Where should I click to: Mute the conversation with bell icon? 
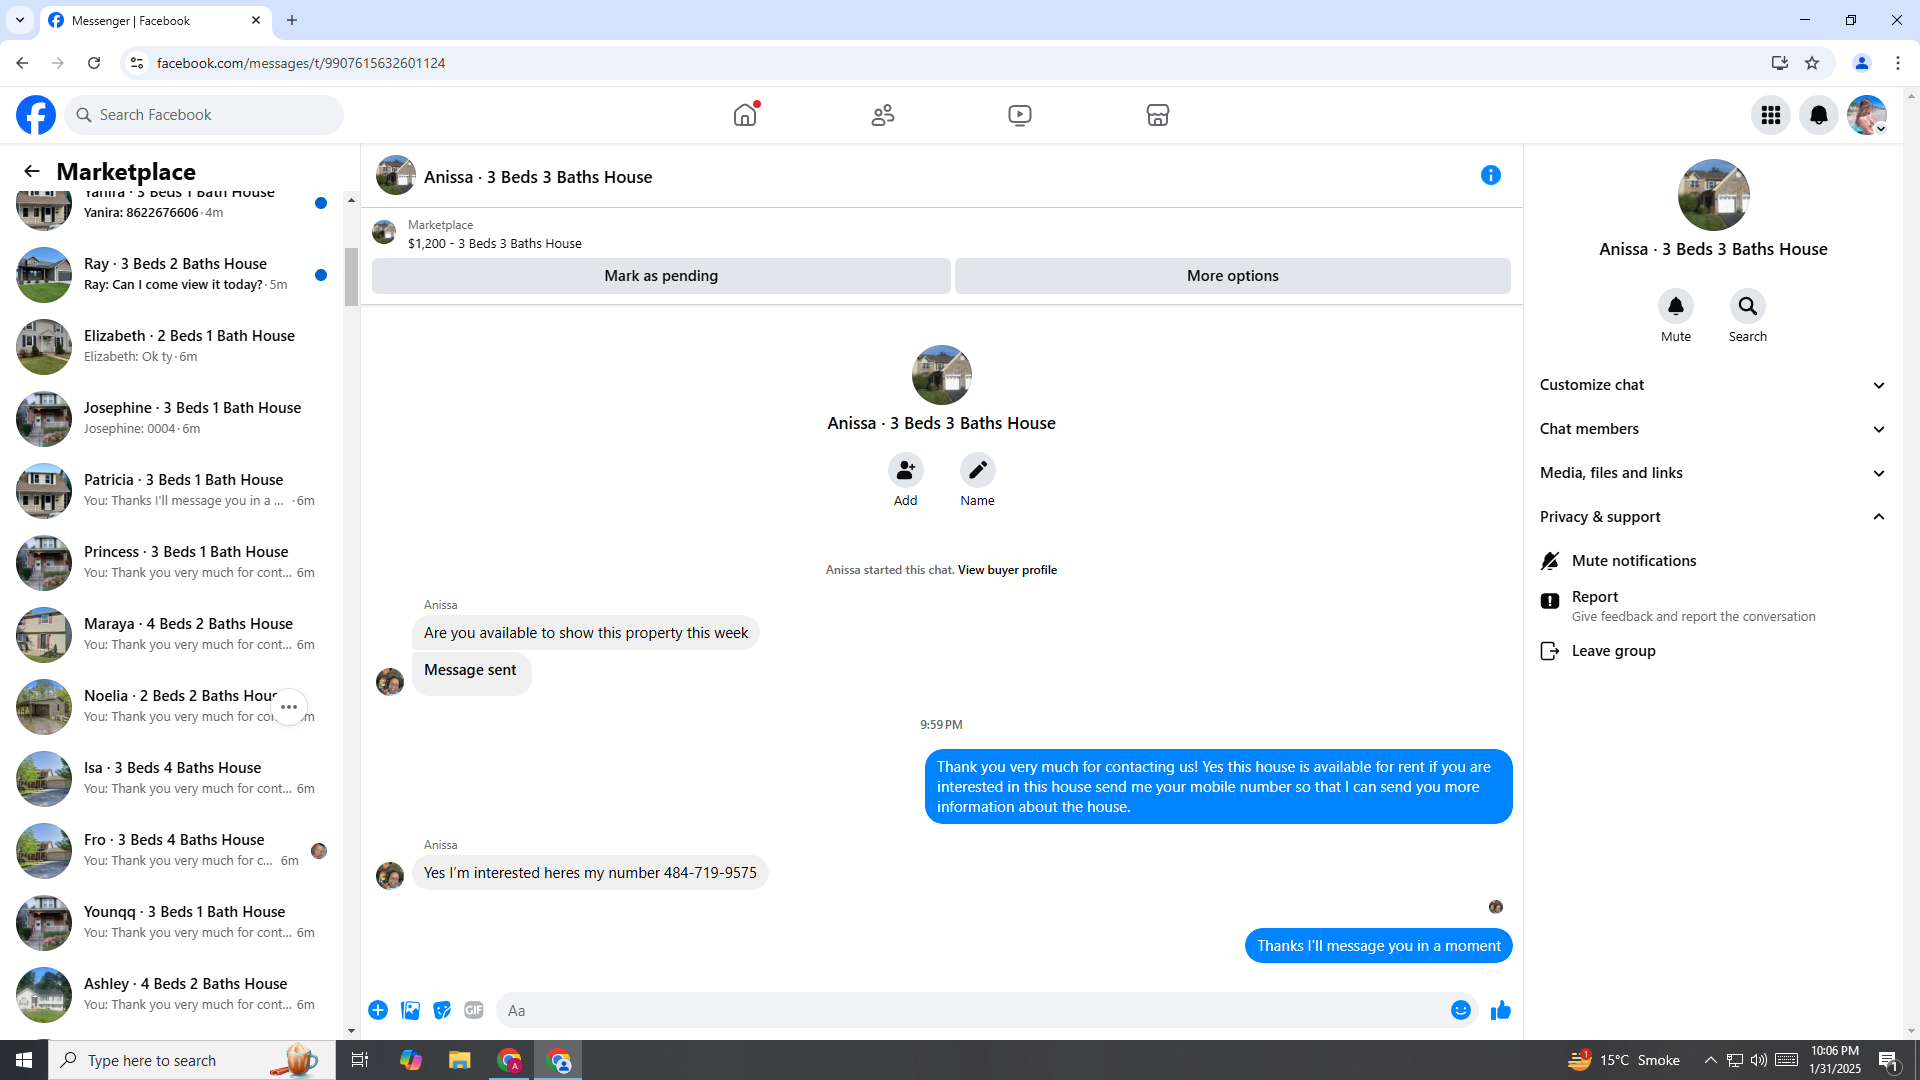[1676, 306]
